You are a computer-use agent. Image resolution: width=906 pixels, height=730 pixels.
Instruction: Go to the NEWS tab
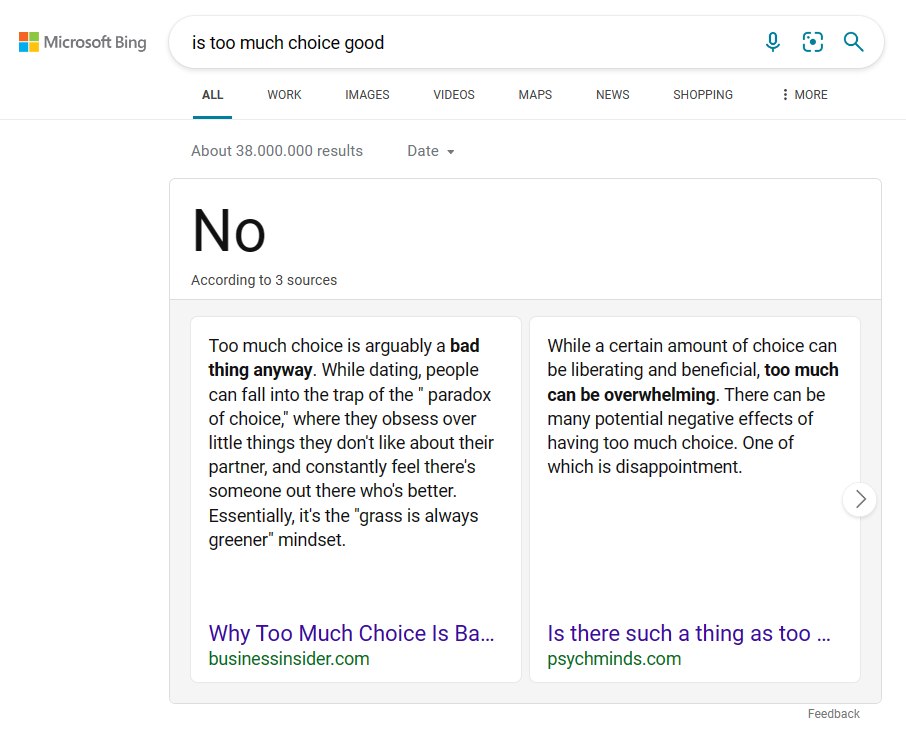[x=612, y=95]
